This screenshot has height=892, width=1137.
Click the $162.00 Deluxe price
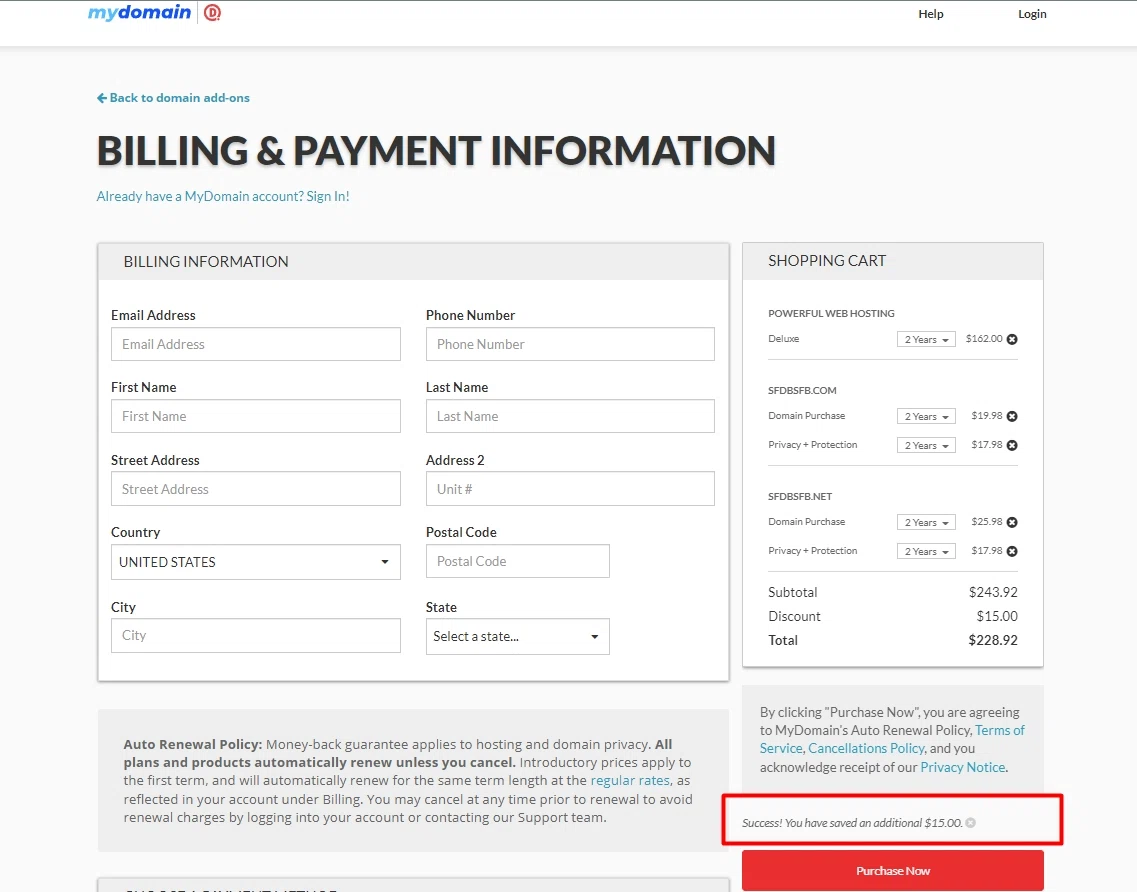coord(984,339)
